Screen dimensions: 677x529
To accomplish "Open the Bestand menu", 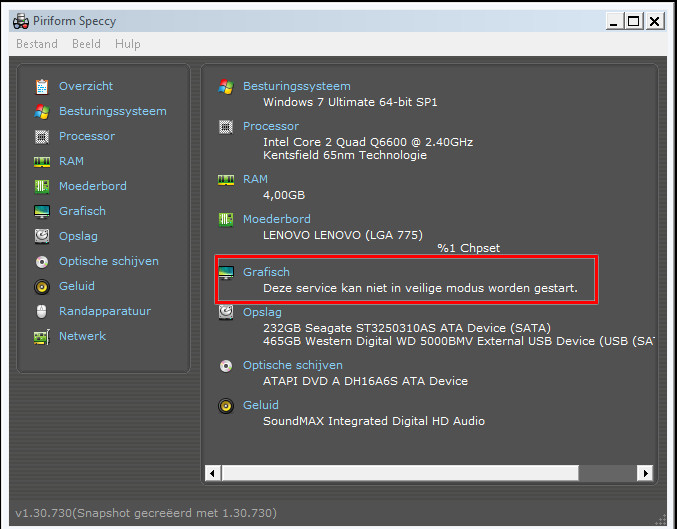I will [37, 44].
